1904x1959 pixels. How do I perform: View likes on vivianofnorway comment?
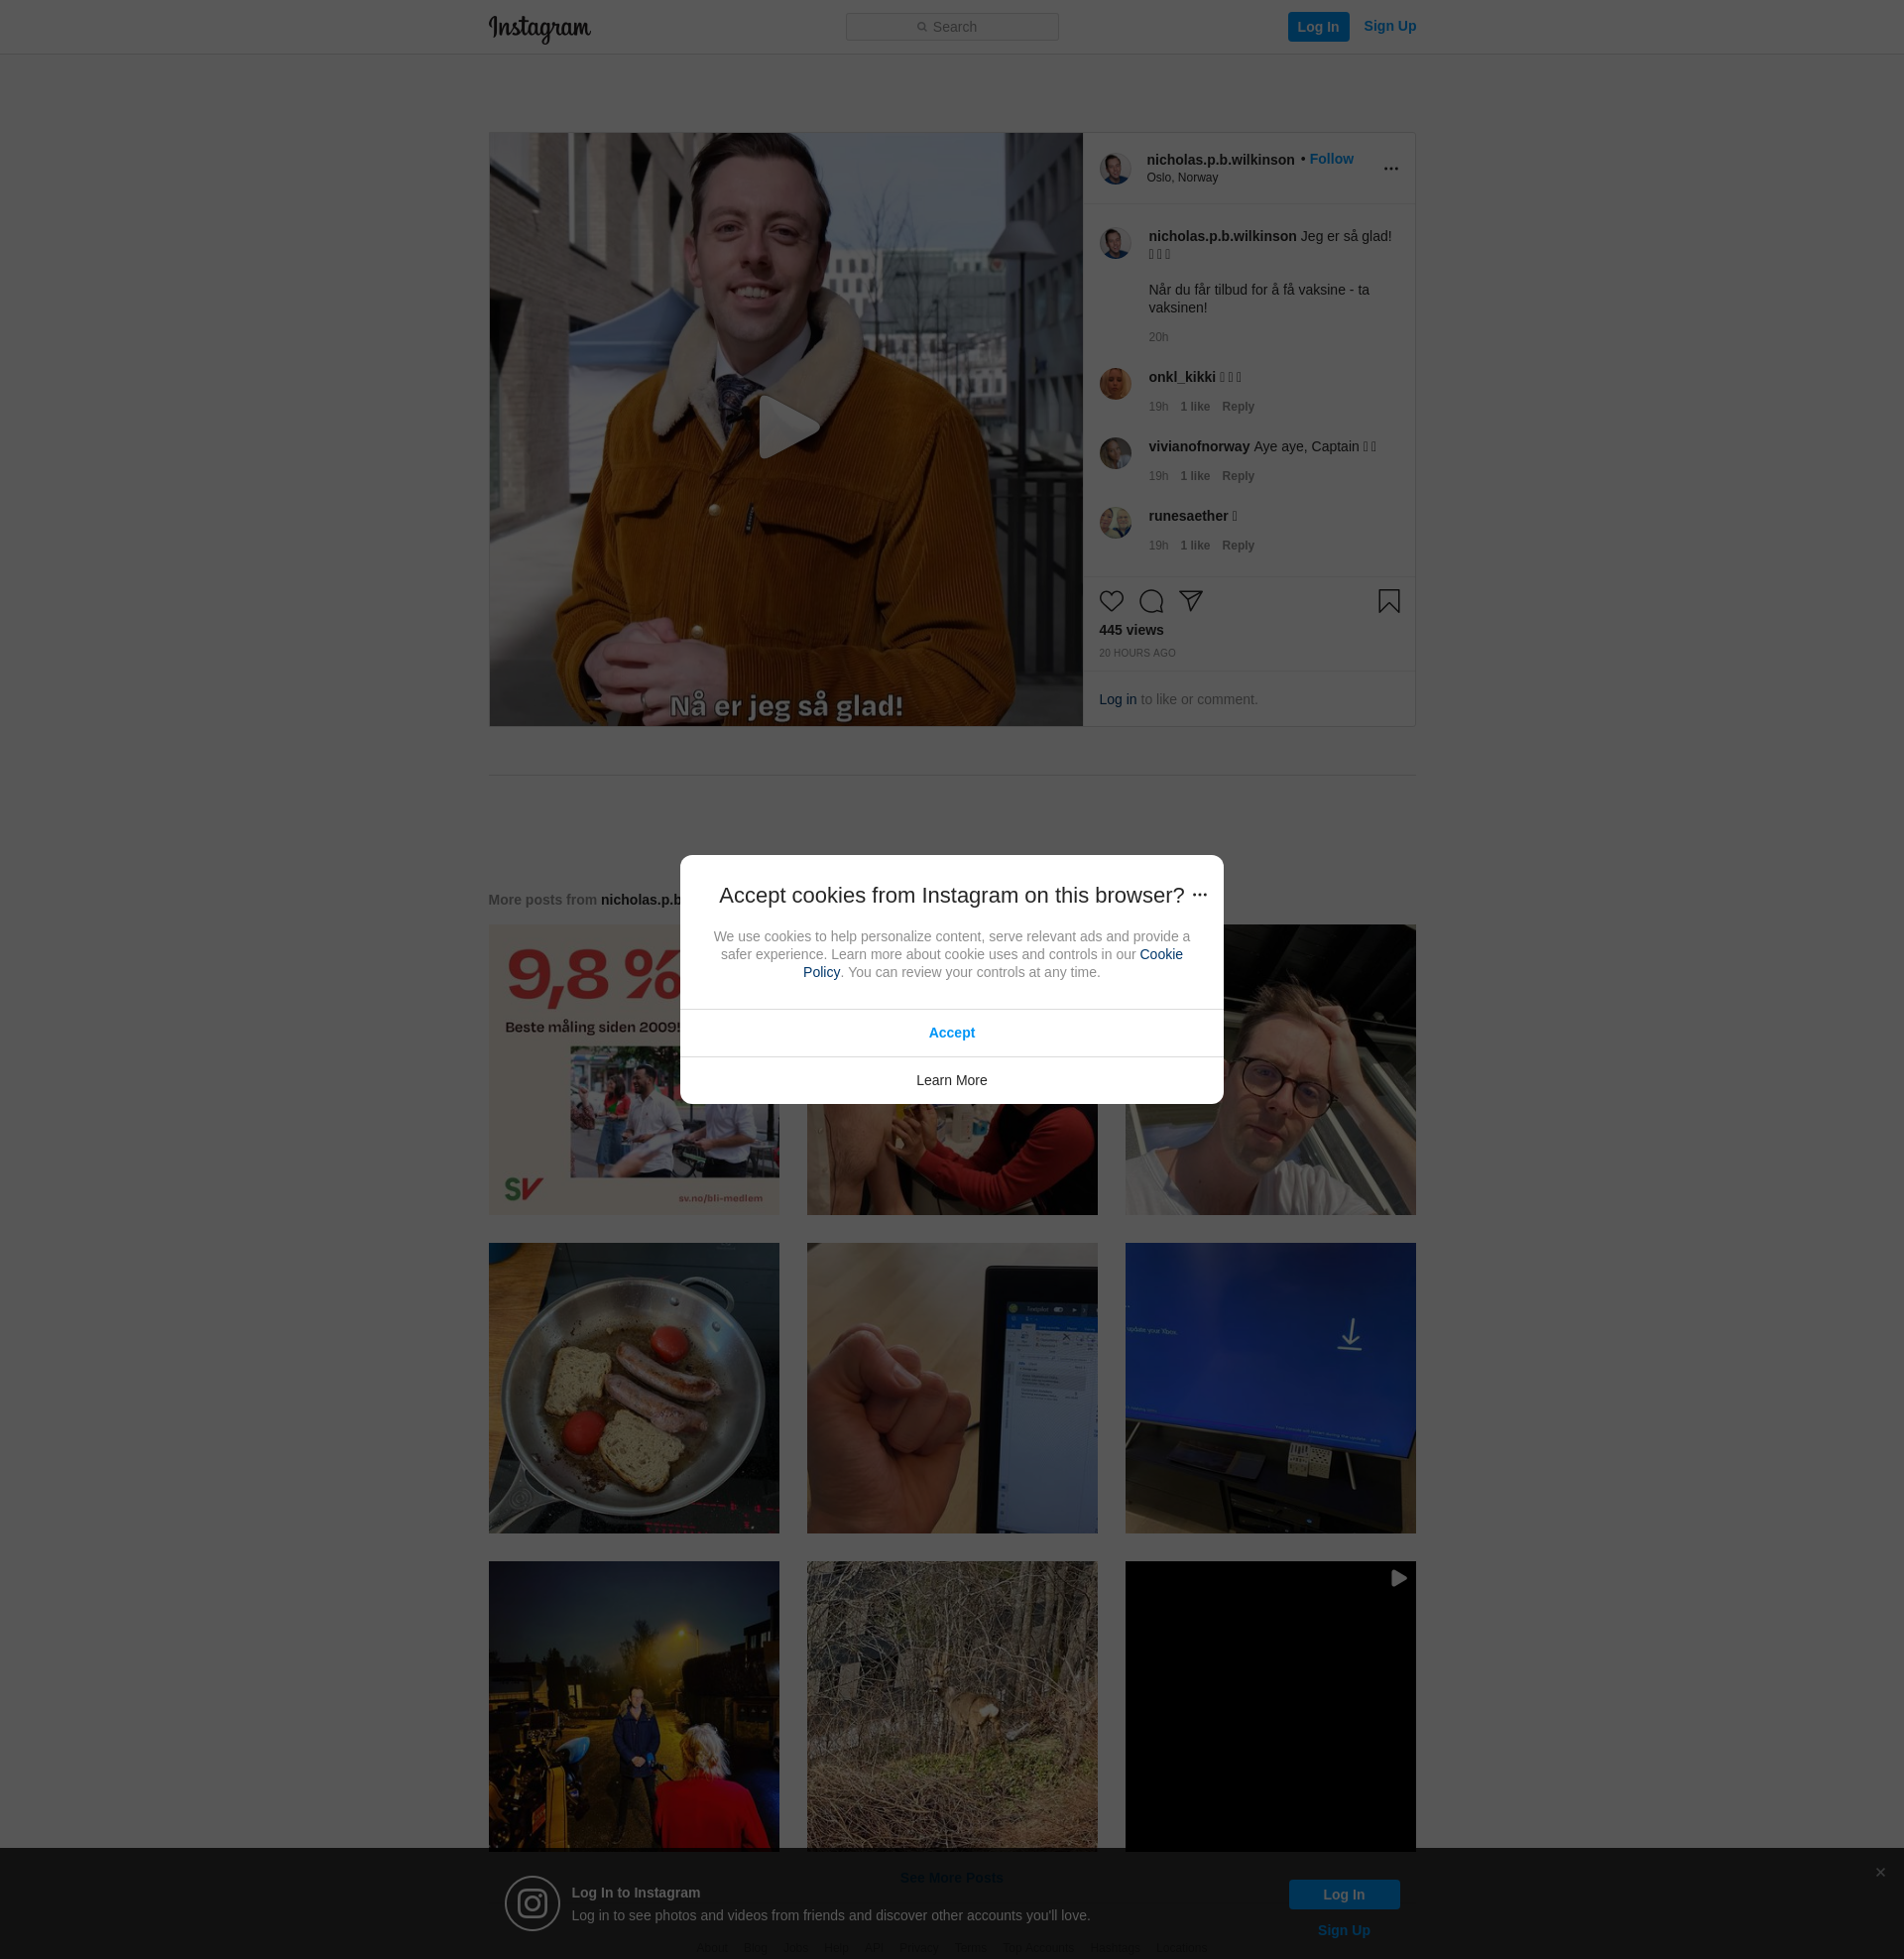coord(1194,476)
